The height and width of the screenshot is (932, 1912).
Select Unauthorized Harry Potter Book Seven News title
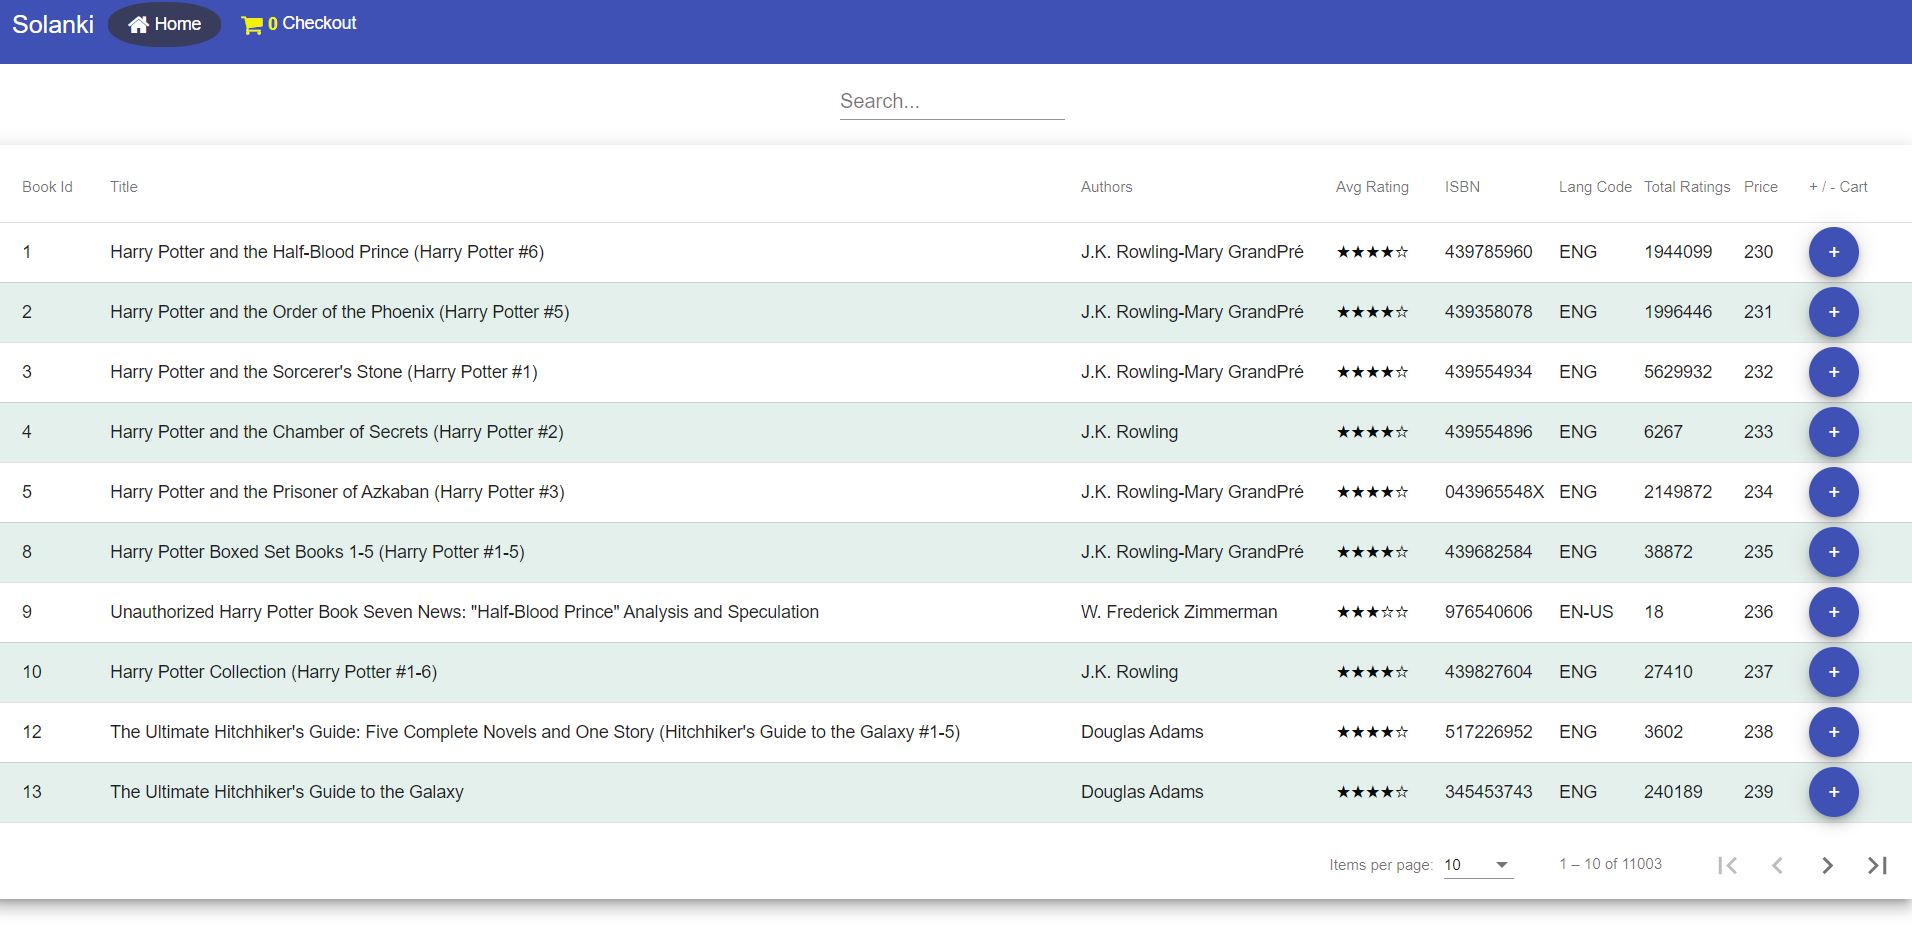click(x=464, y=612)
